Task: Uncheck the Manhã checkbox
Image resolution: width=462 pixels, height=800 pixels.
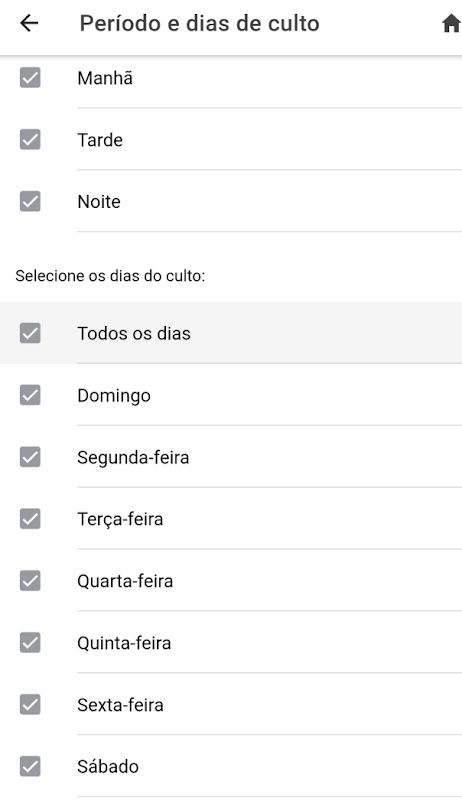Action: tap(30, 78)
